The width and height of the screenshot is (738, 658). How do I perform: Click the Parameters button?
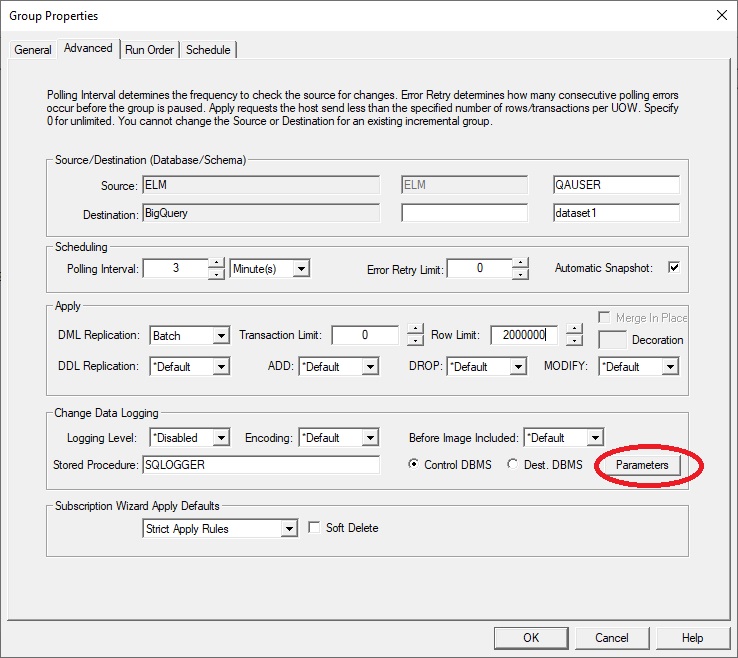(x=641, y=466)
